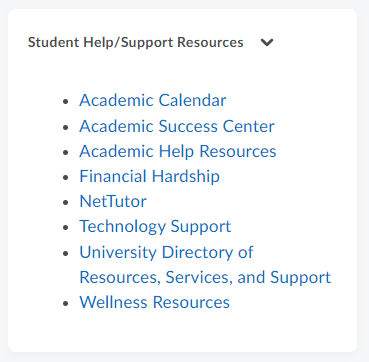
Task: Collapse the Student Help/Support Resources widget chevron
Action: coord(267,43)
